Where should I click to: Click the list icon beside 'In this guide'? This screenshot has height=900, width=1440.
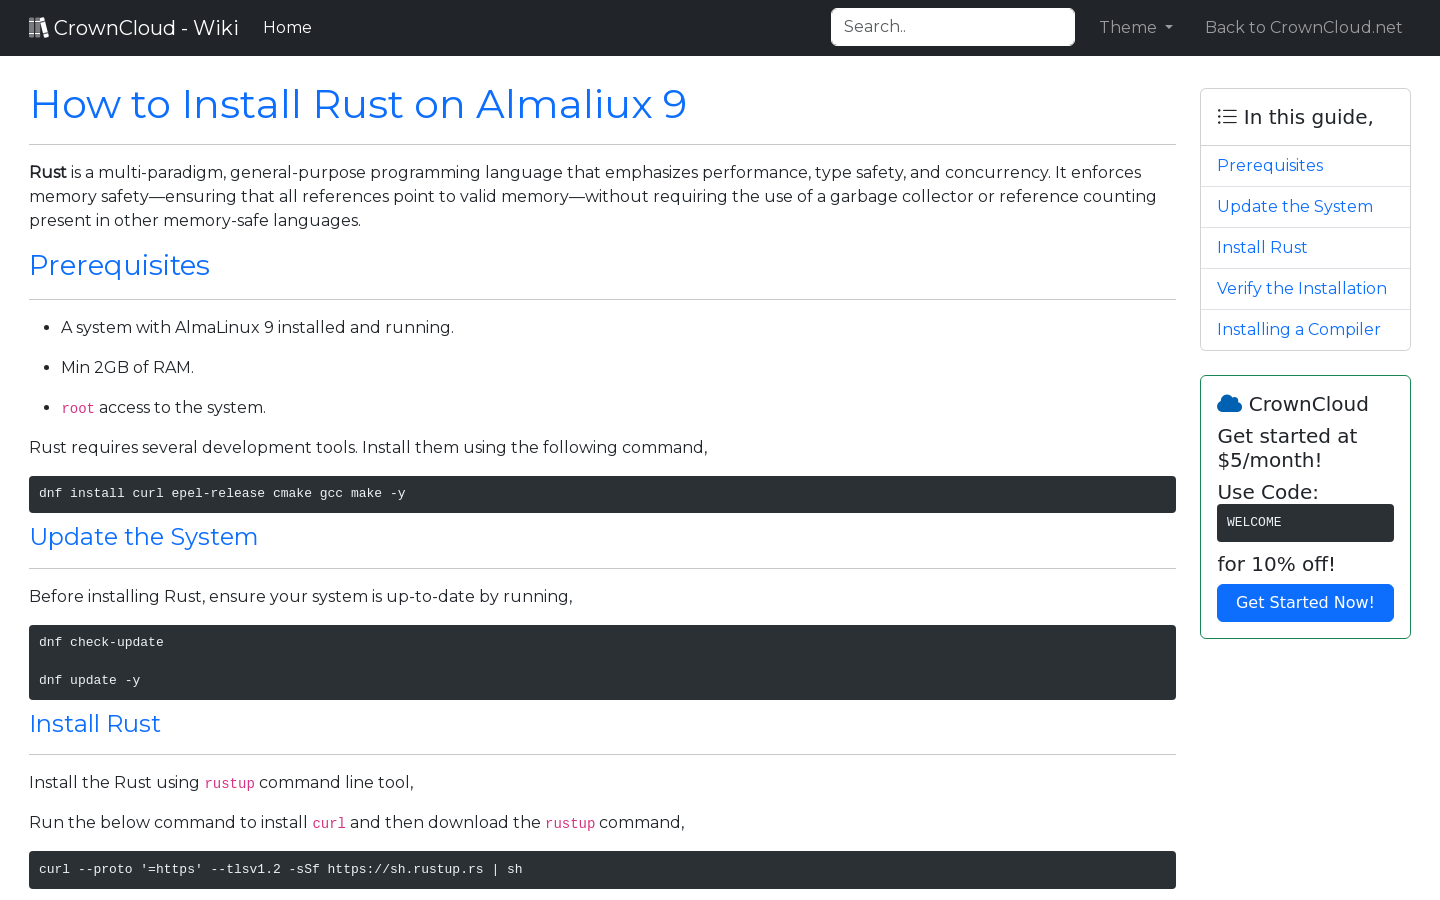click(1227, 117)
